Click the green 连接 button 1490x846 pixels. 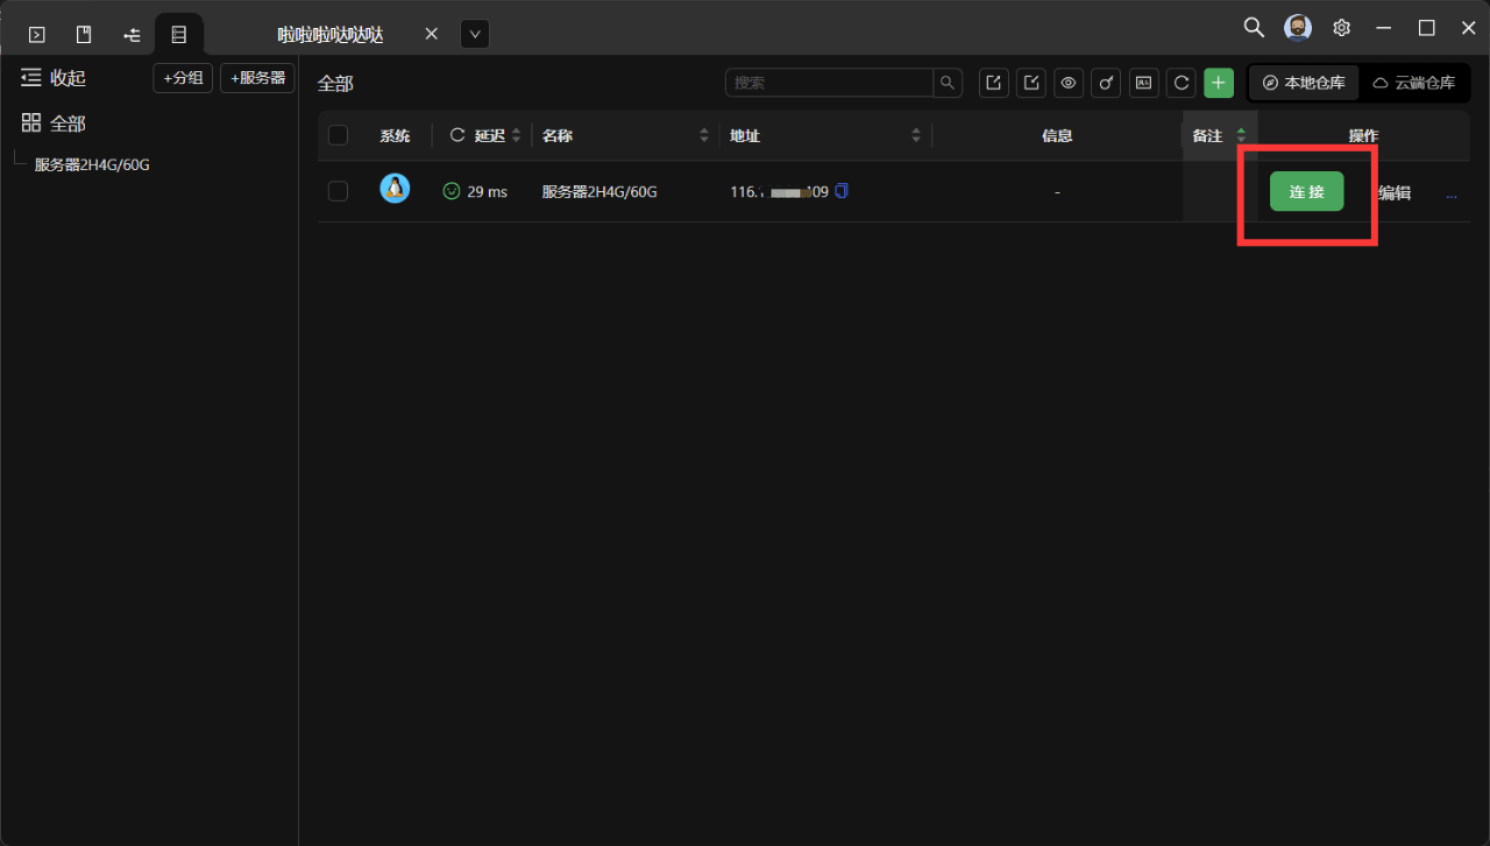(1306, 191)
